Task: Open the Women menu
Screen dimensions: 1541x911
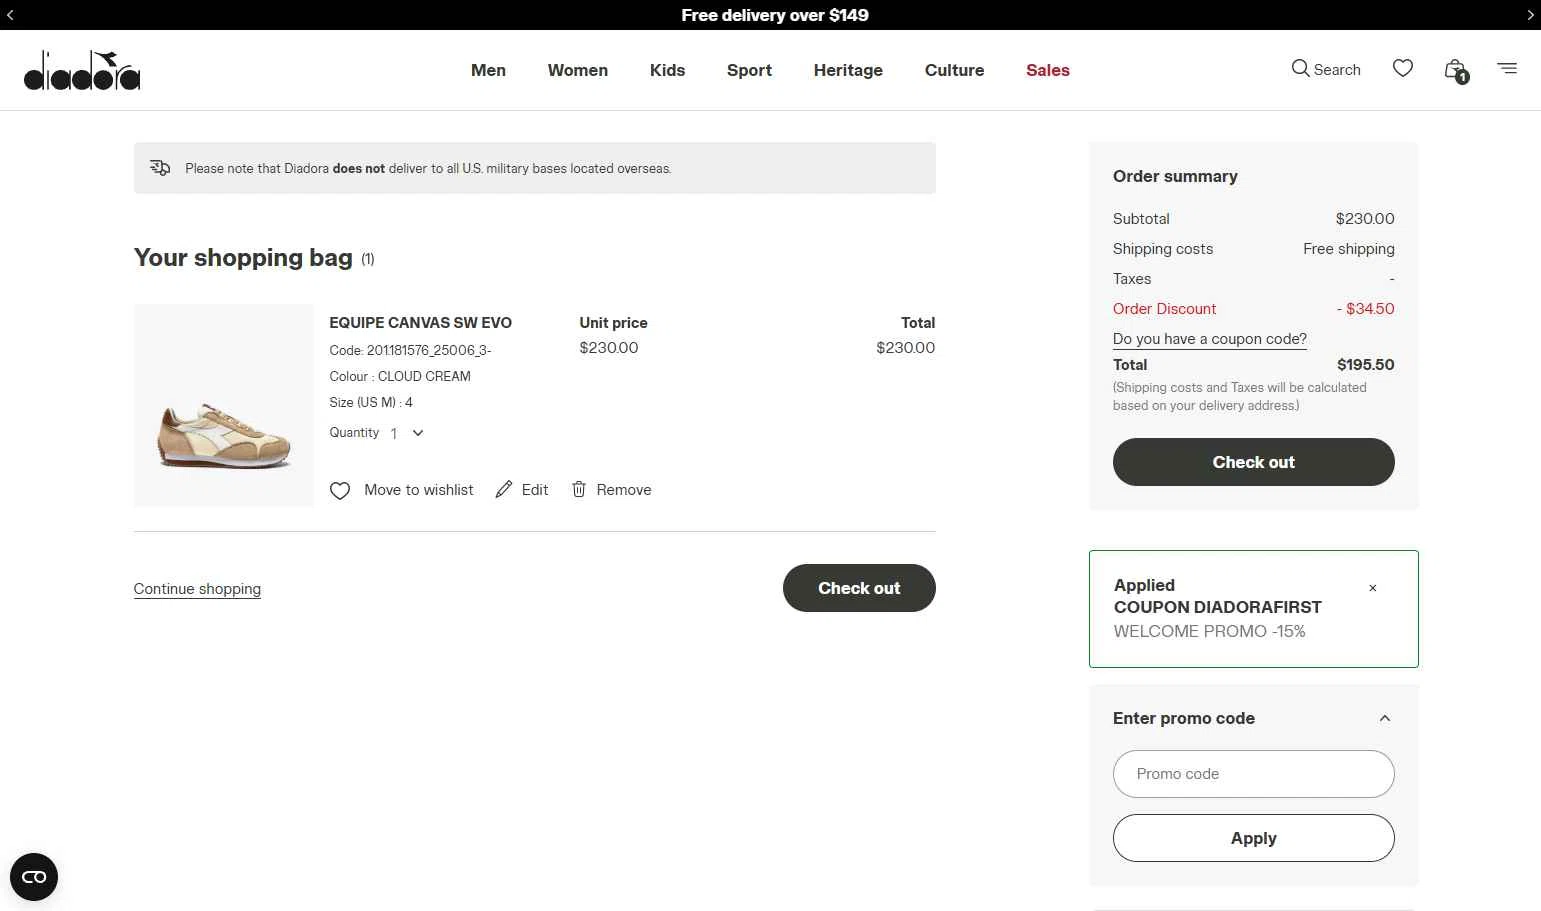Action: point(578,70)
